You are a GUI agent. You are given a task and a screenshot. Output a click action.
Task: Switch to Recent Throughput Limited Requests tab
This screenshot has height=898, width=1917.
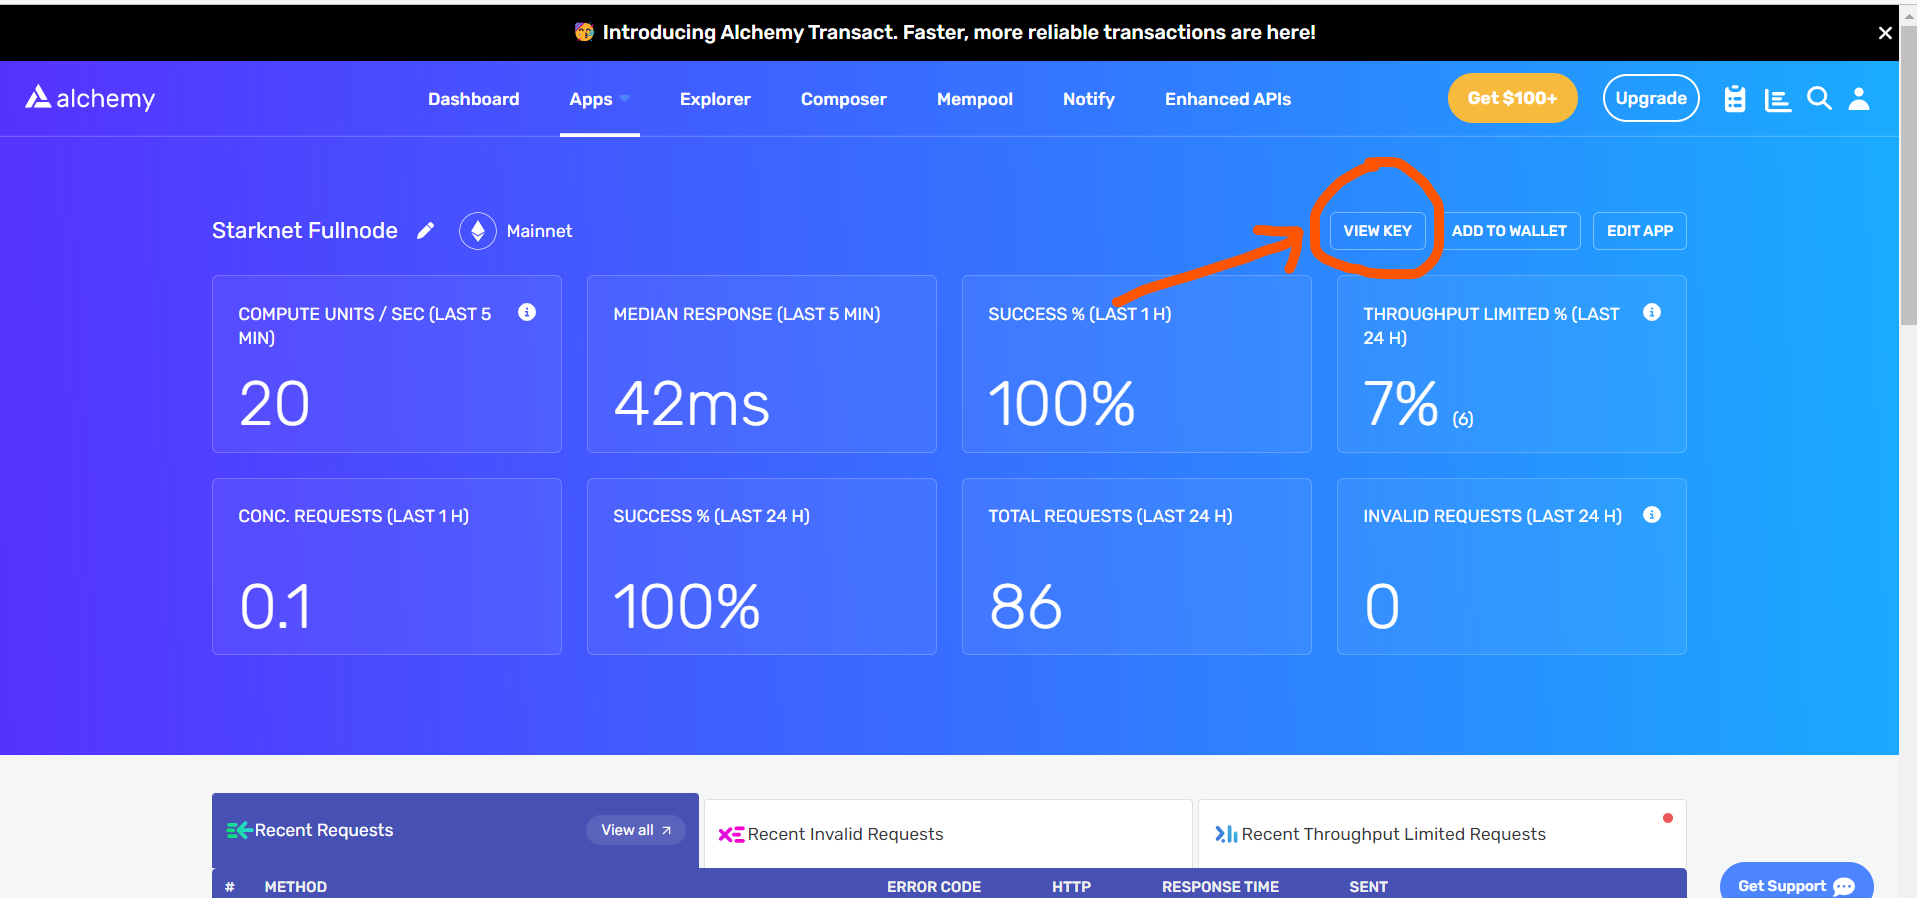[x=1442, y=834]
